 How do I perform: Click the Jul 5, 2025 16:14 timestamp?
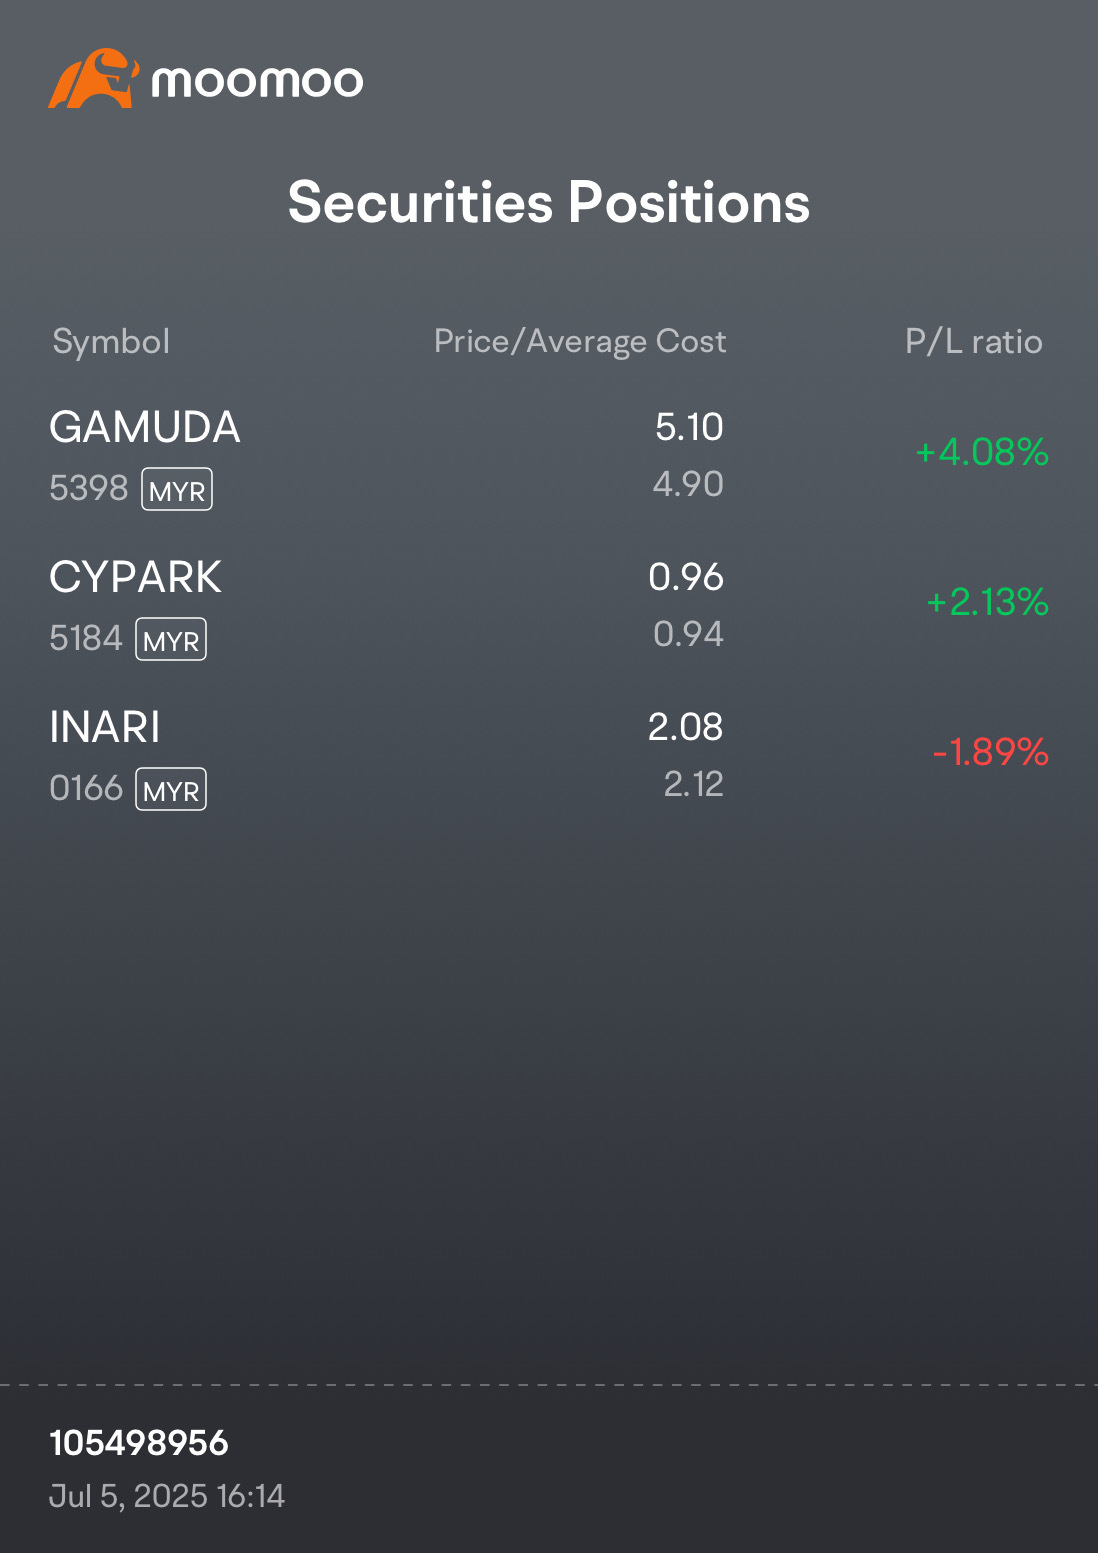click(167, 1496)
